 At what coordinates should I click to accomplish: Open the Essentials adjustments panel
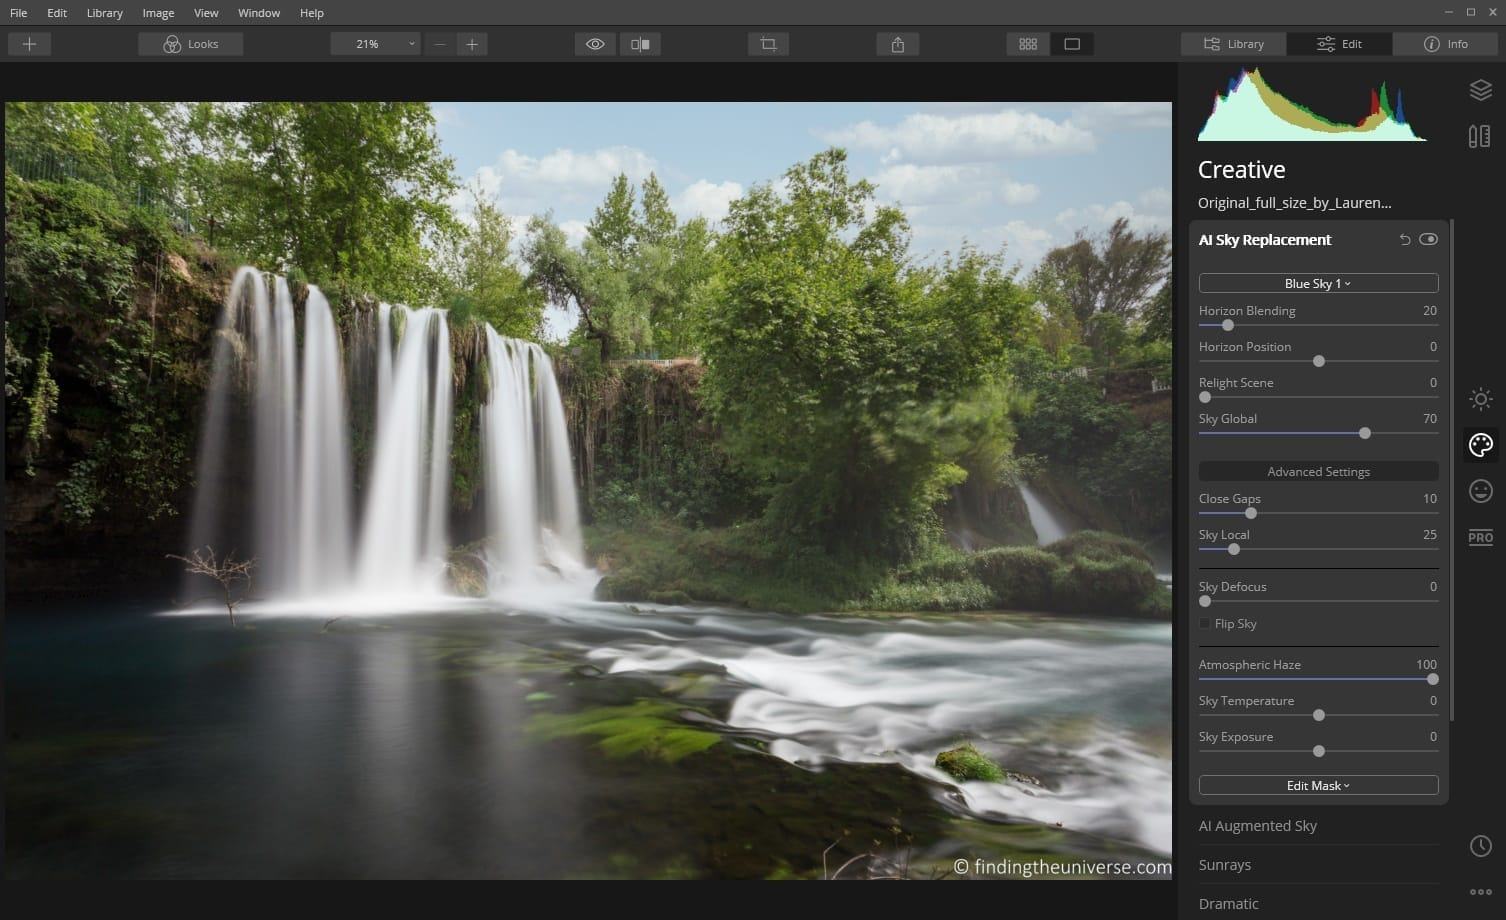[1480, 399]
